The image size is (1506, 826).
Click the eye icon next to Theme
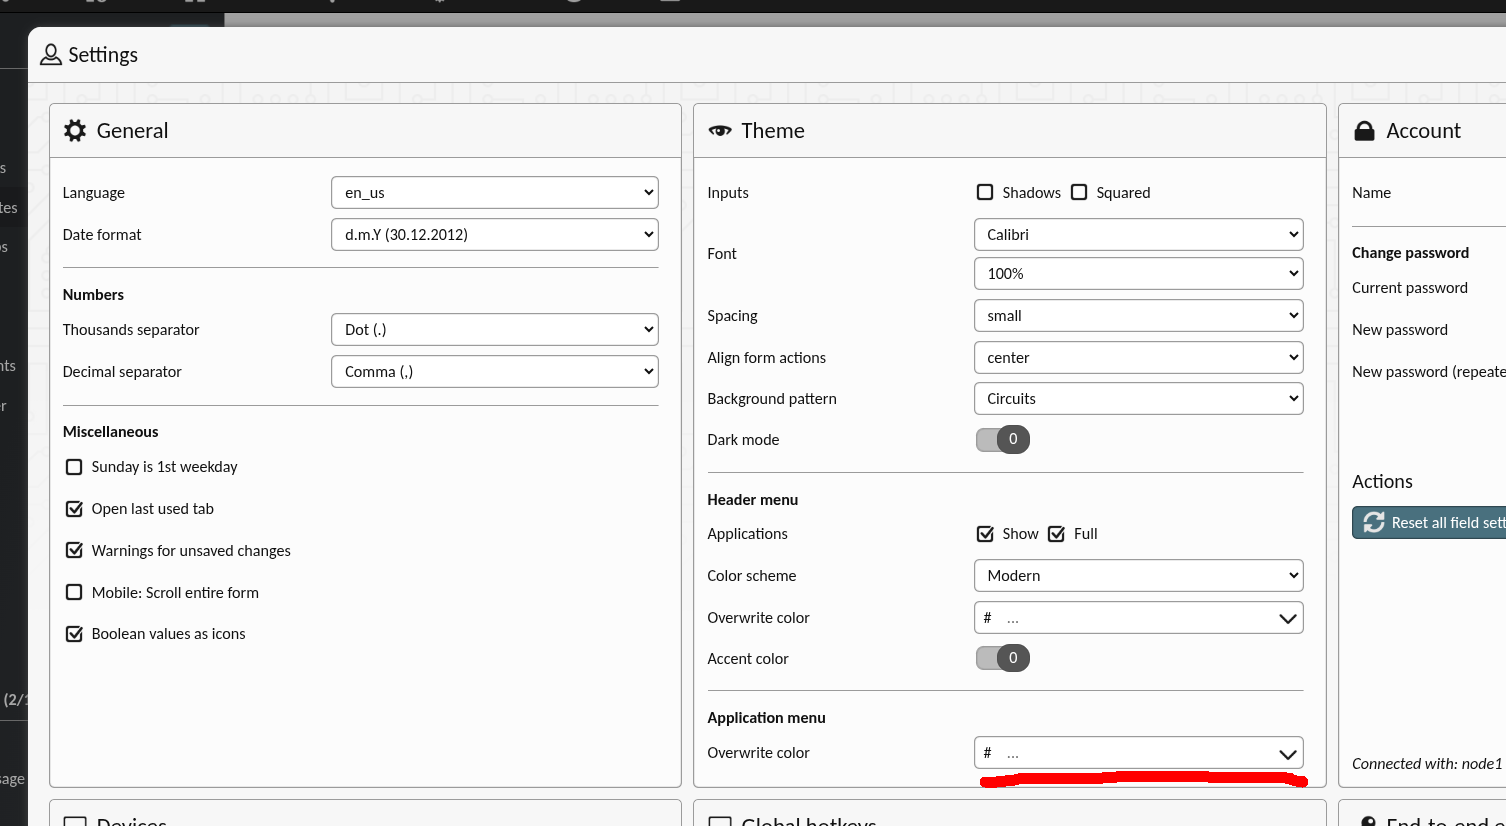[x=720, y=131]
